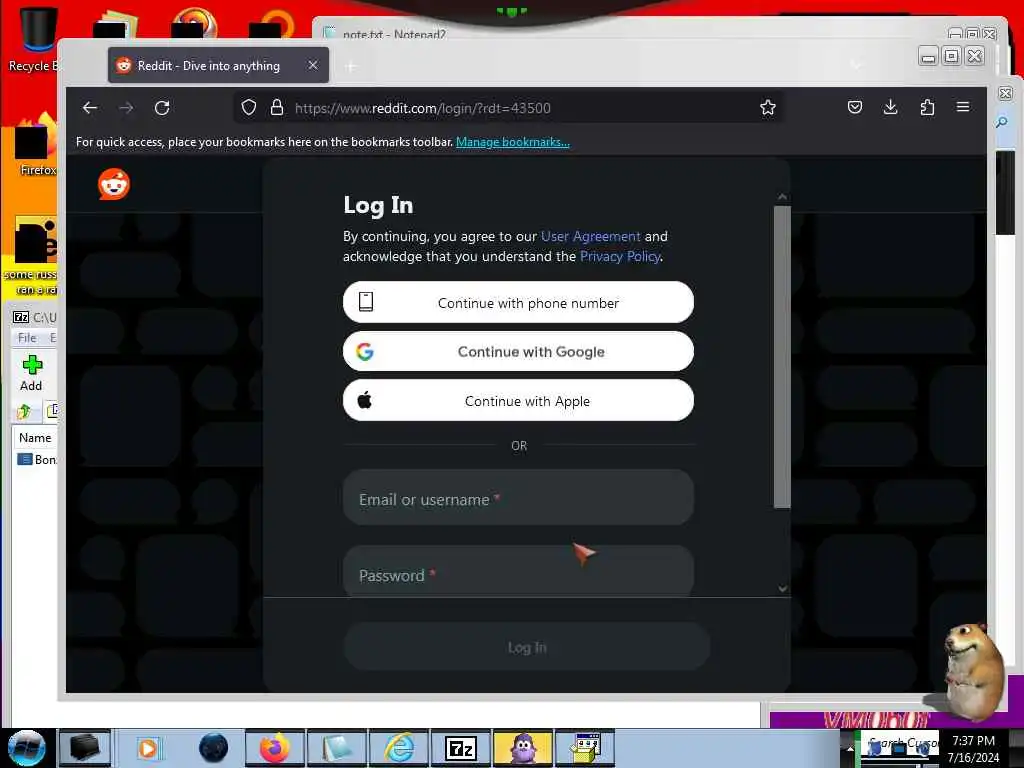This screenshot has width=1024, height=768.
Task: Open the Firefox taskbar icon
Action: 275,748
